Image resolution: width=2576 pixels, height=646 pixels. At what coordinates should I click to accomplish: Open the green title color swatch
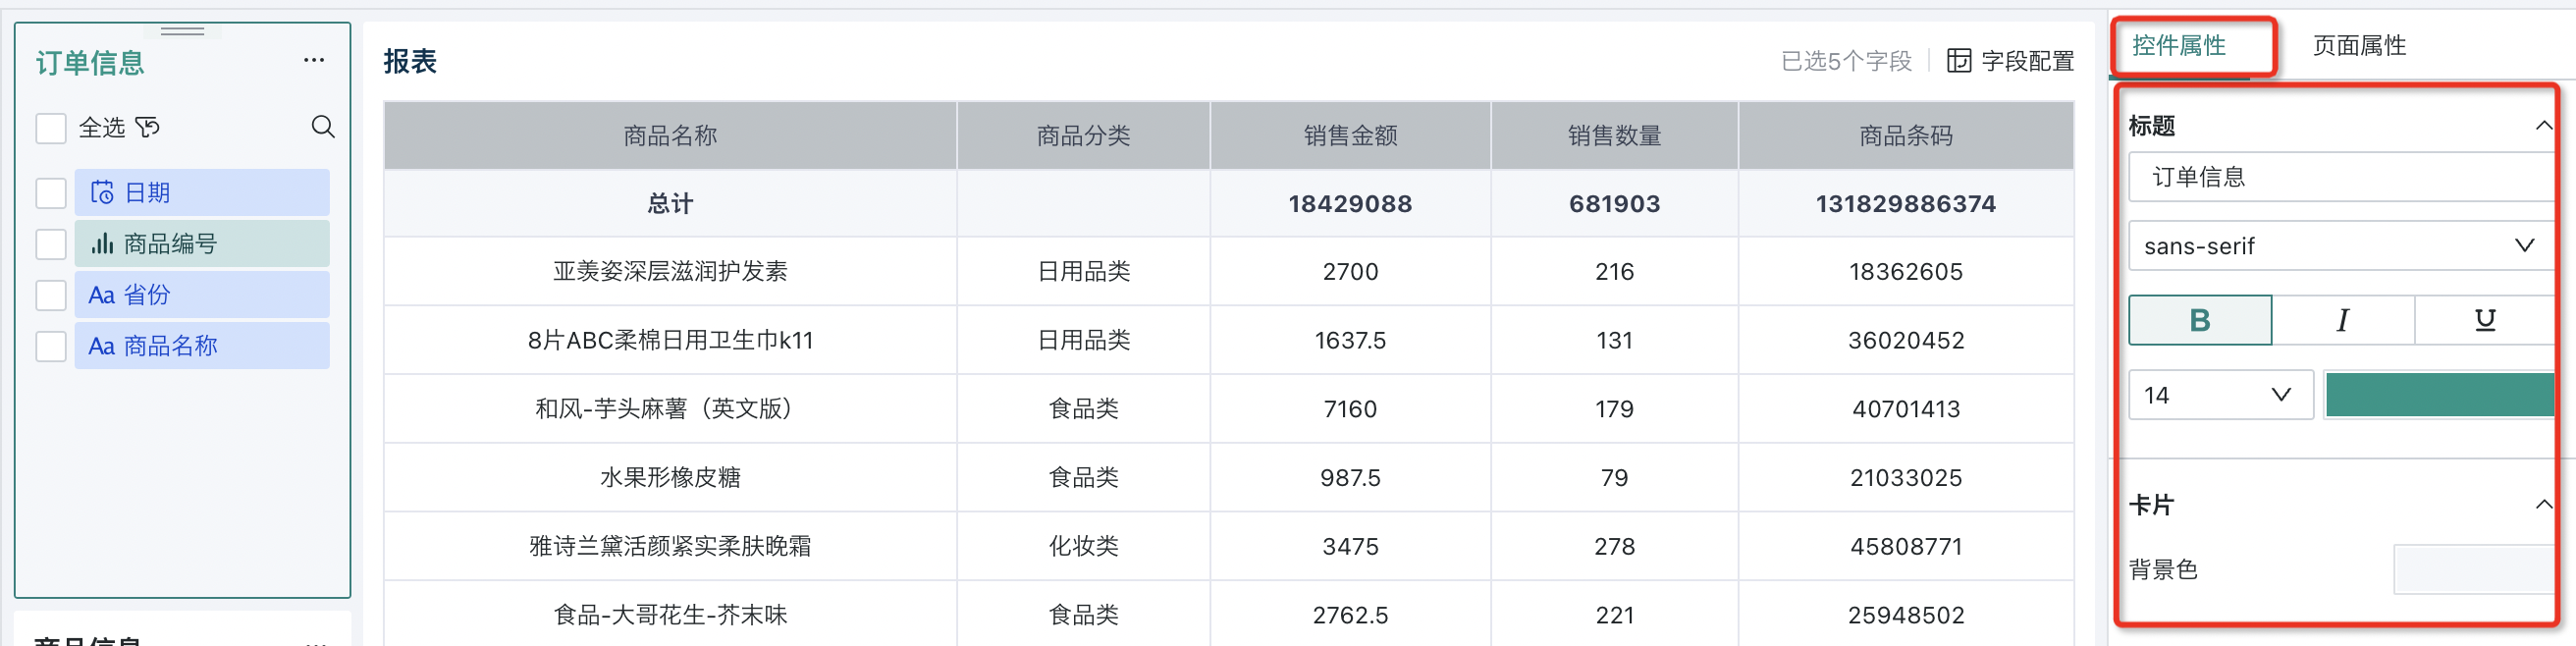[x=2438, y=395]
